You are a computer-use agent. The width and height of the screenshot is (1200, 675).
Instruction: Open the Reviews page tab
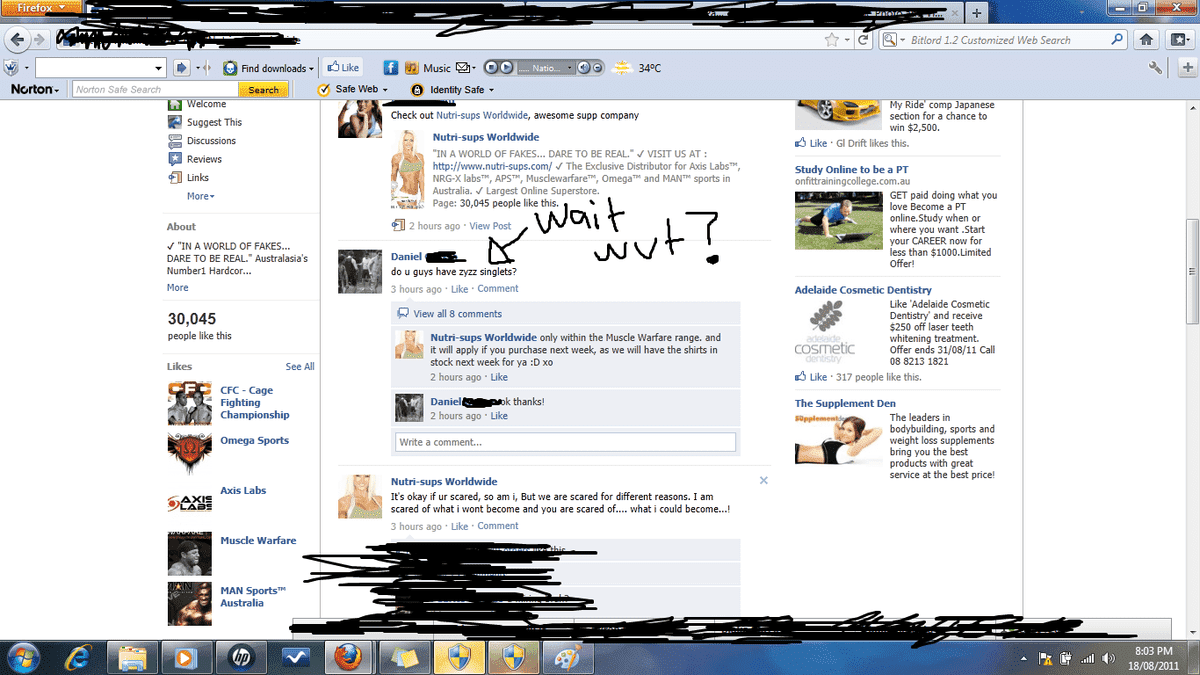pyautogui.click(x=204, y=159)
